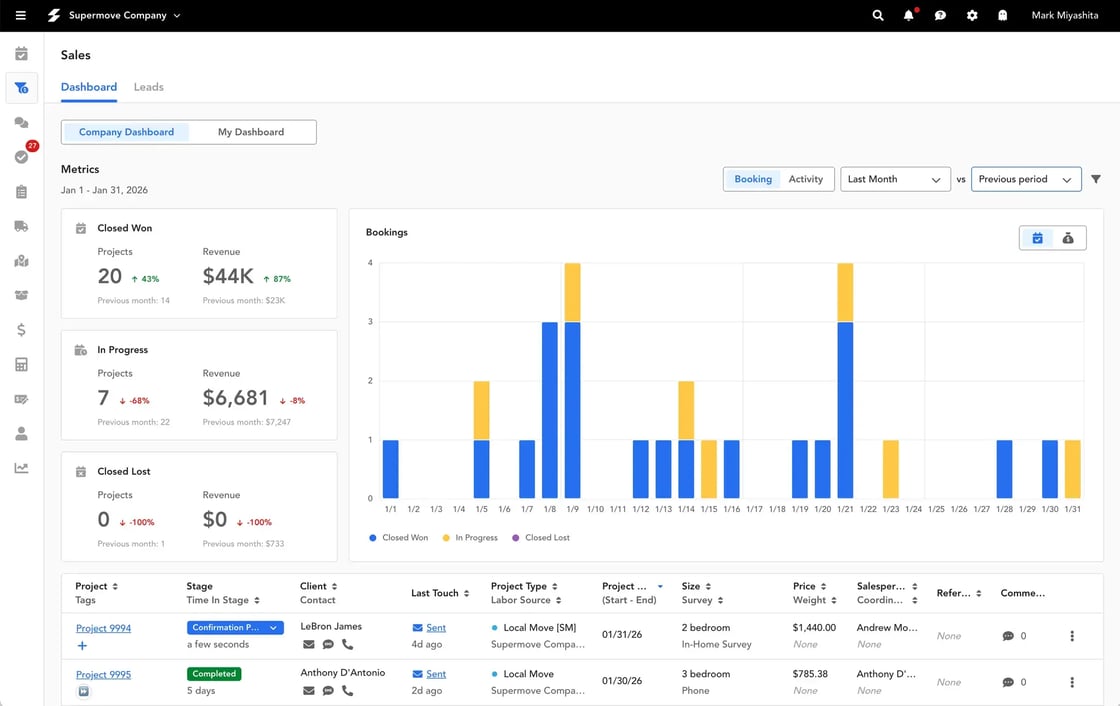This screenshot has height=706, width=1120.
Task: Click SMS icon for Anthony D'Antonio
Action: pos(328,690)
